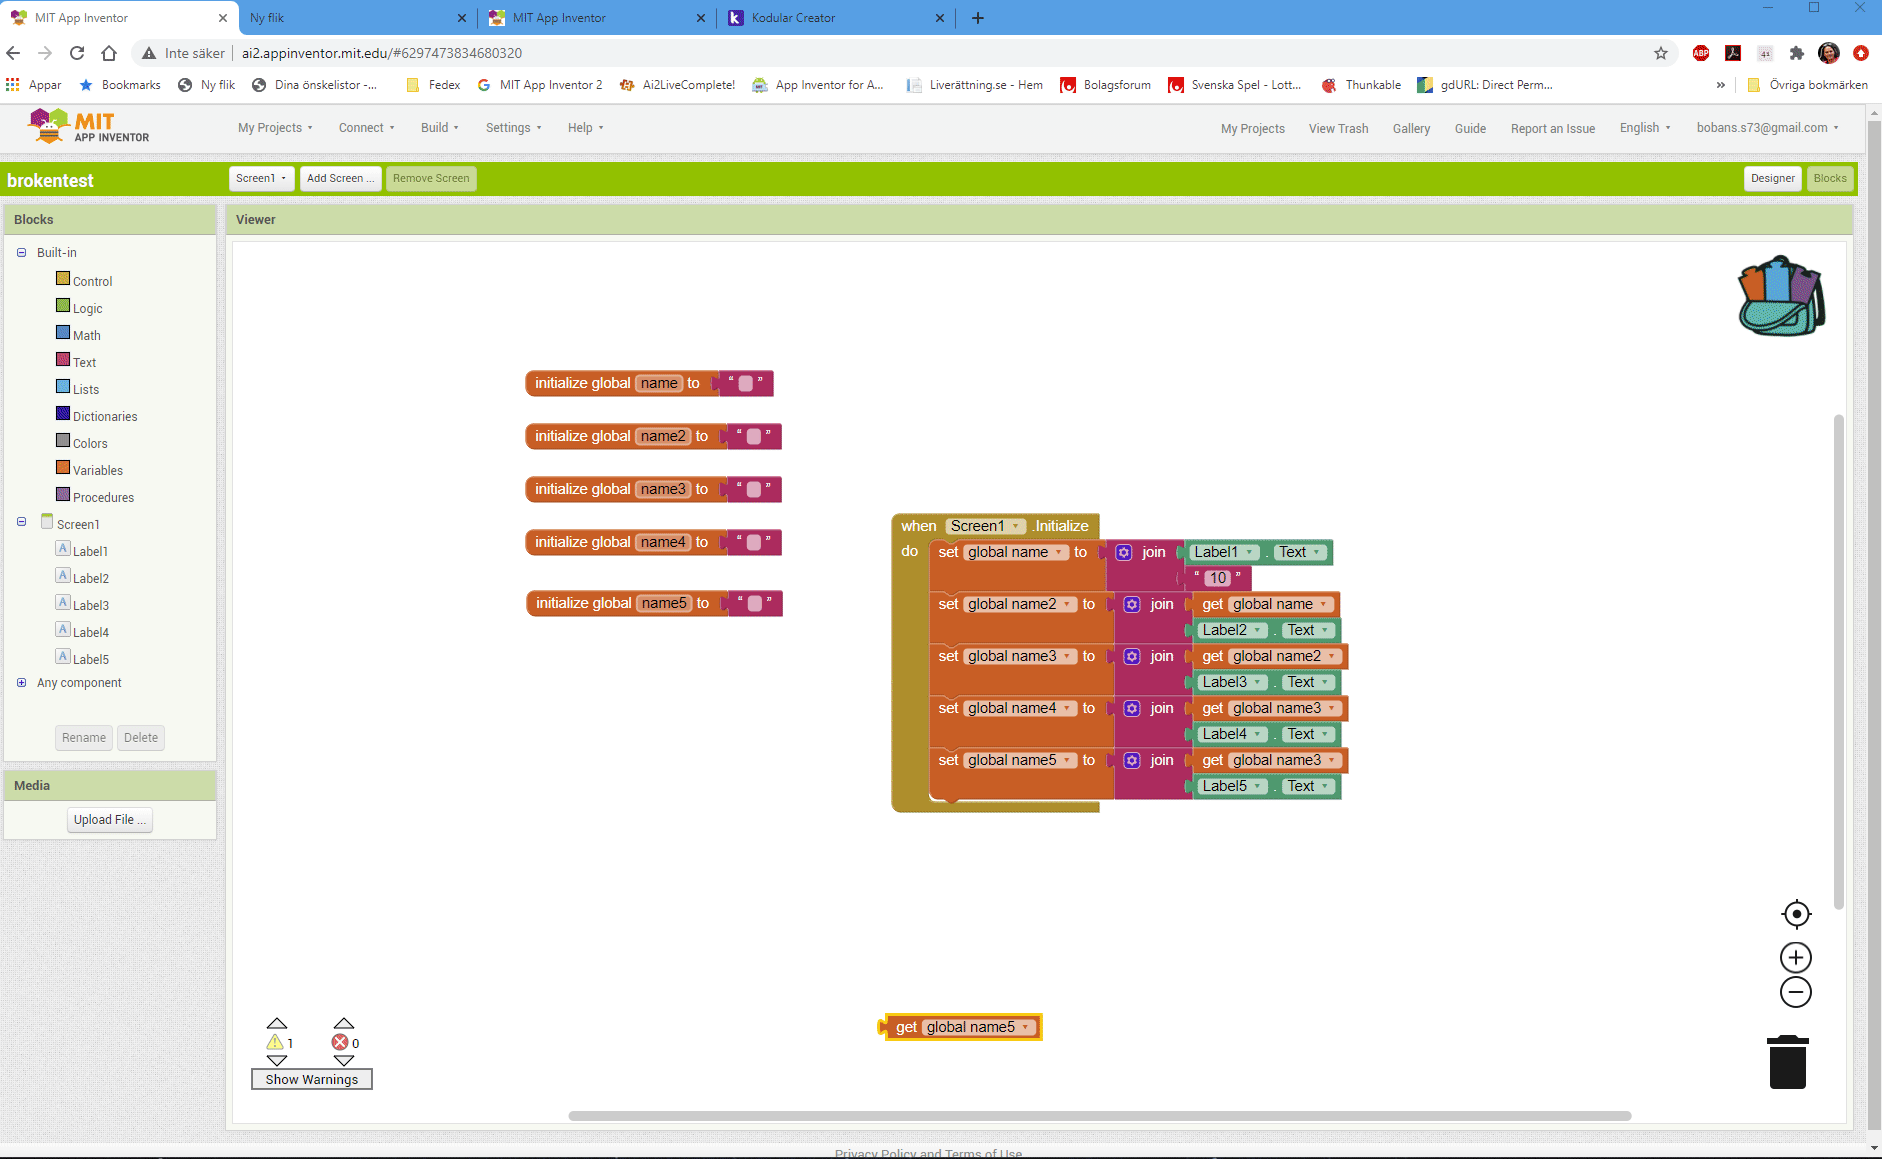
Task: Open the browser extensions puzzle icon
Action: (1797, 53)
